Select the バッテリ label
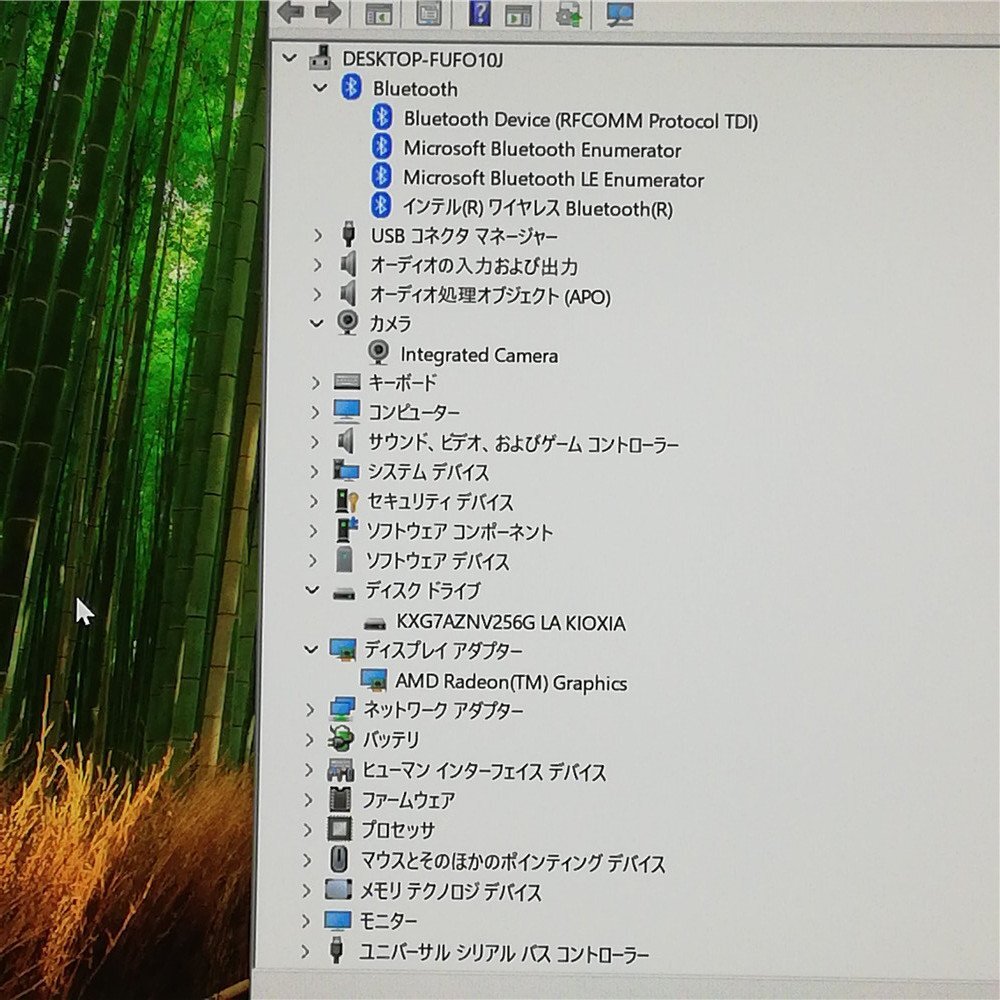Viewport: 1000px width, 1000px height. pyautogui.click(x=391, y=739)
